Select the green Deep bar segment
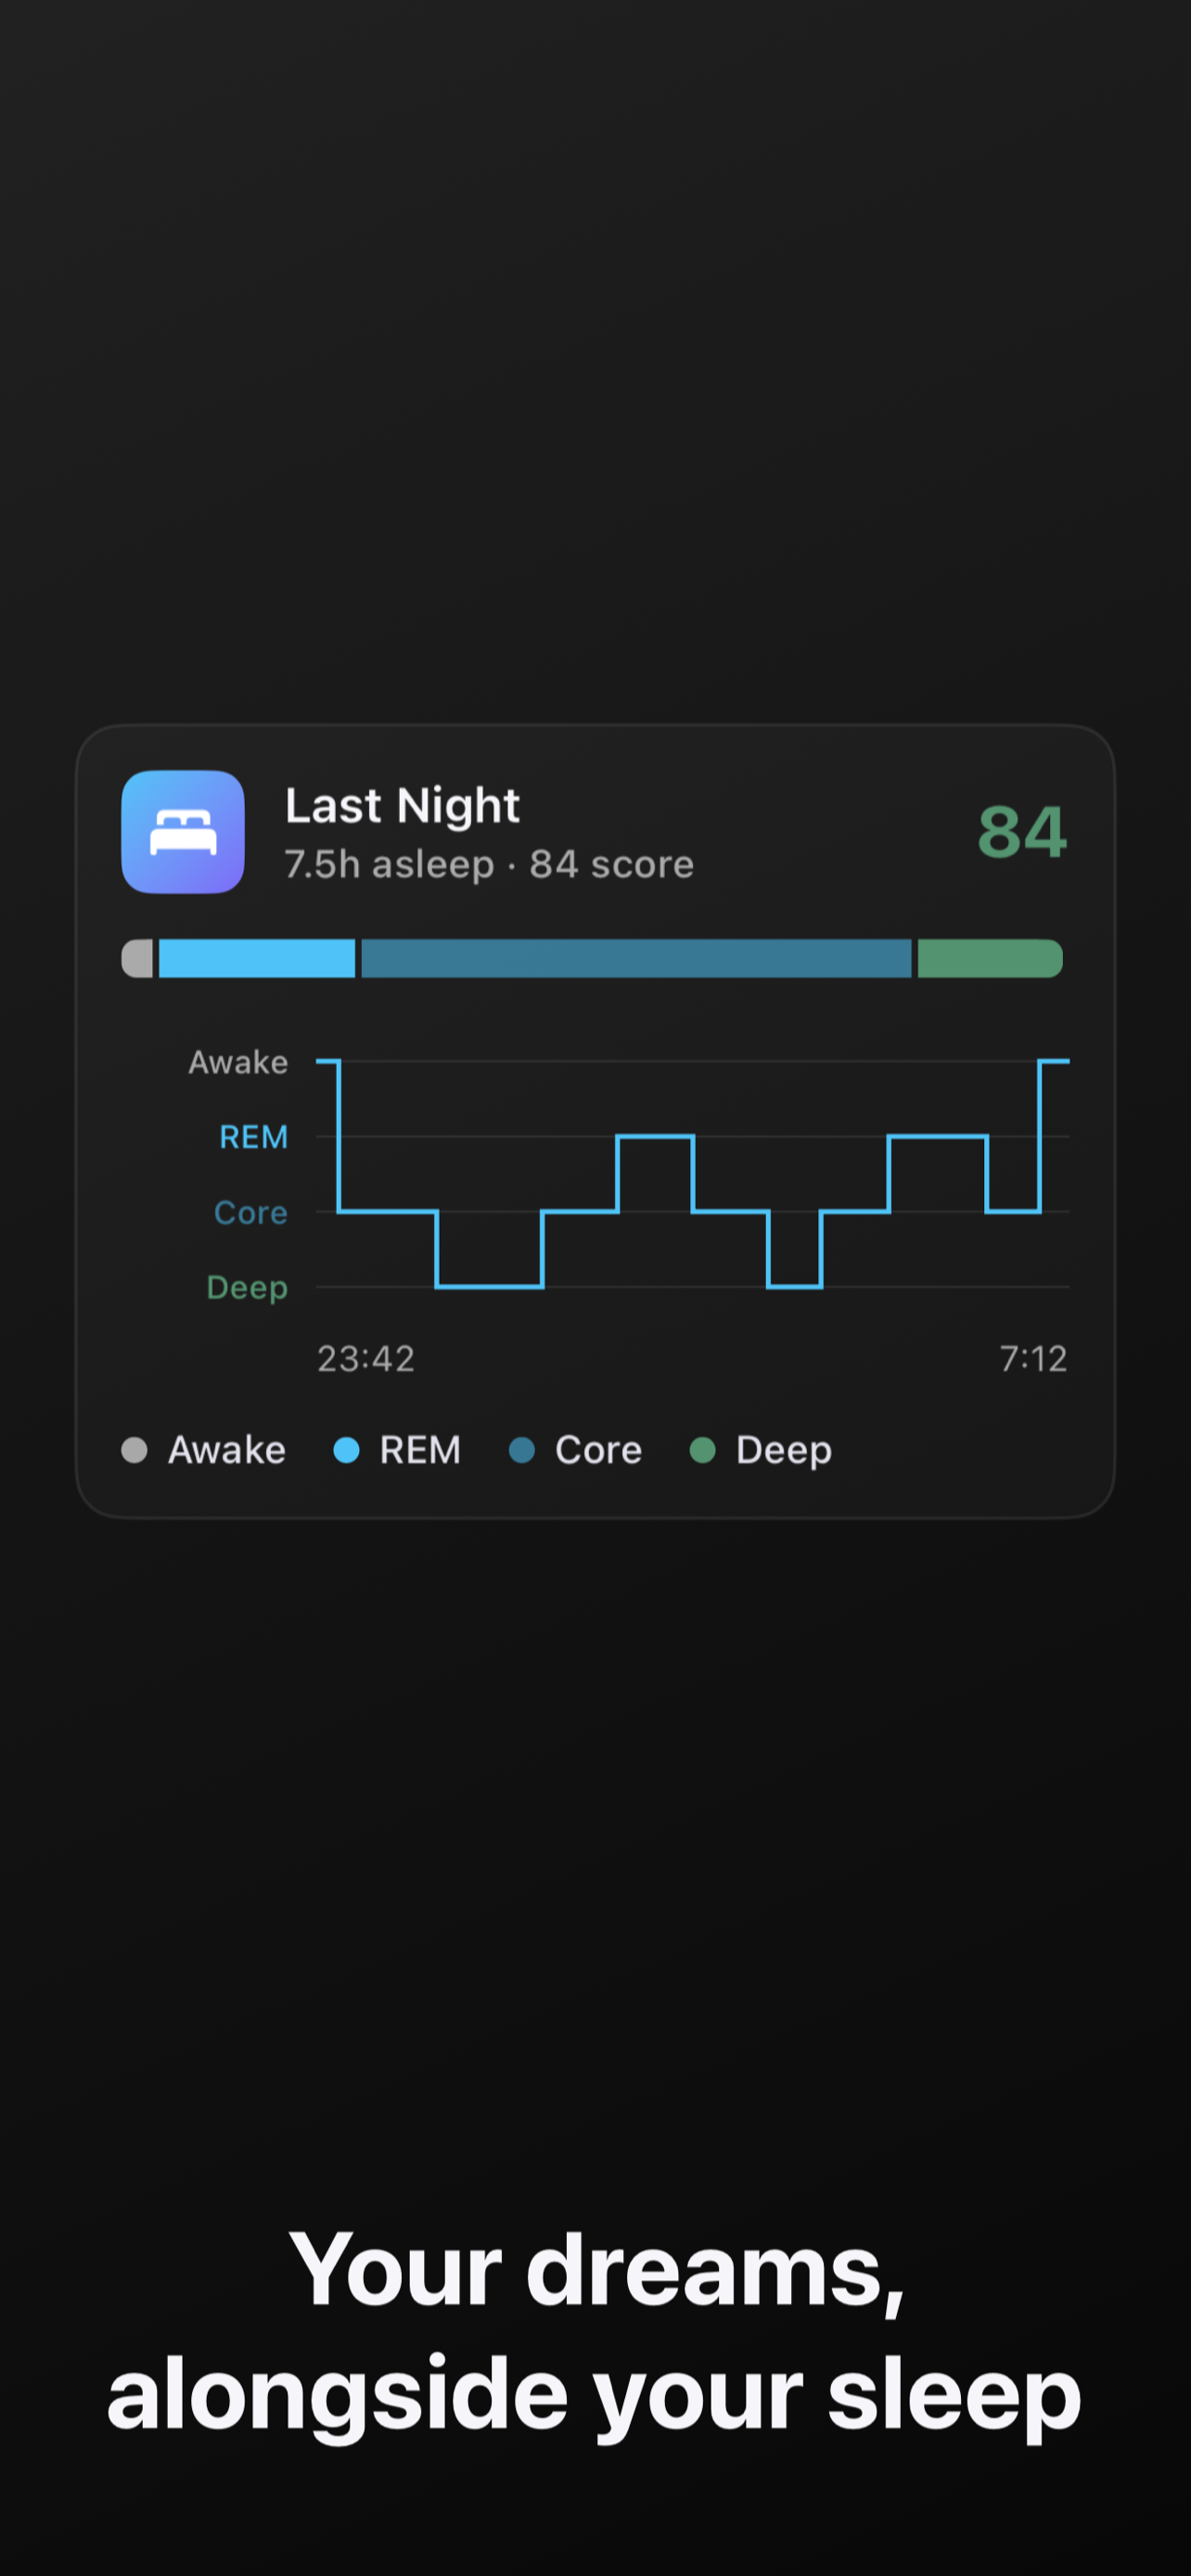 tap(990, 958)
